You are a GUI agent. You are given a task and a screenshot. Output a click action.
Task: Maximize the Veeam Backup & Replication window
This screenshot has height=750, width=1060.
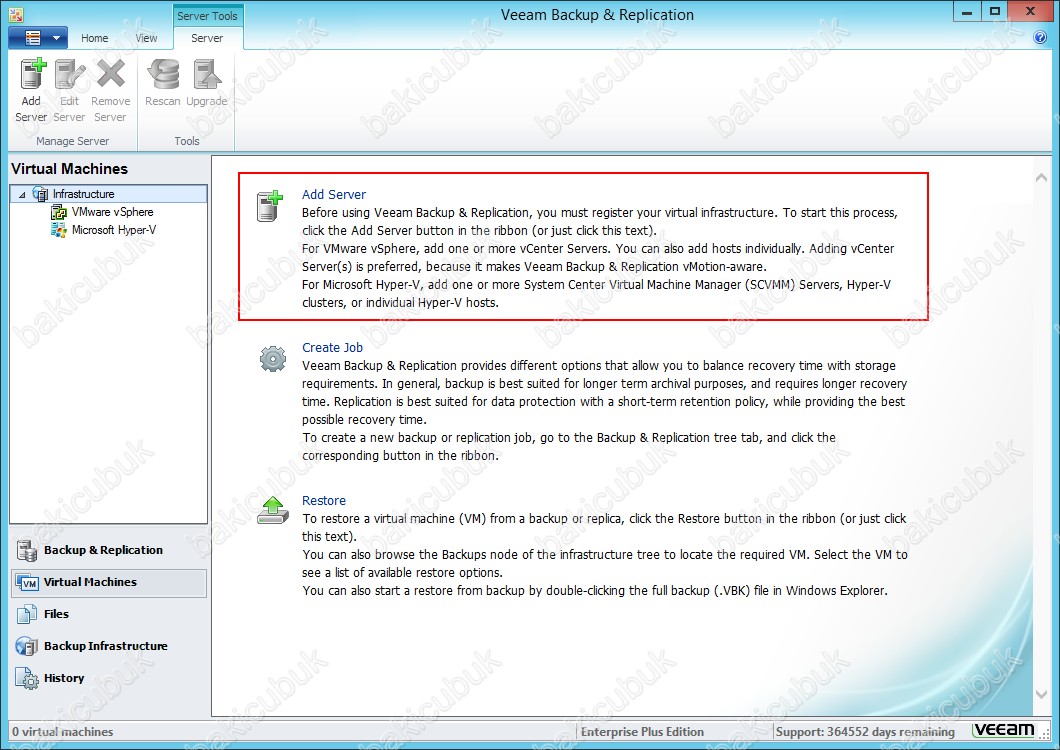(x=994, y=11)
